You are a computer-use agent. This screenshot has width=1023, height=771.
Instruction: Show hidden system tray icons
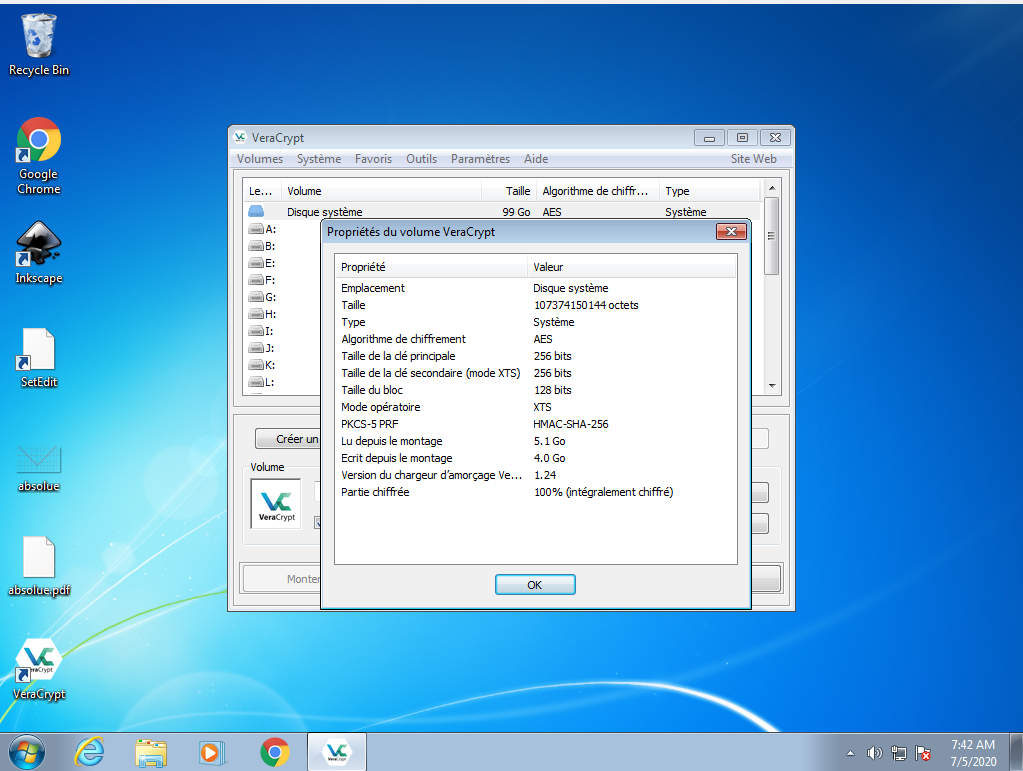tap(850, 753)
